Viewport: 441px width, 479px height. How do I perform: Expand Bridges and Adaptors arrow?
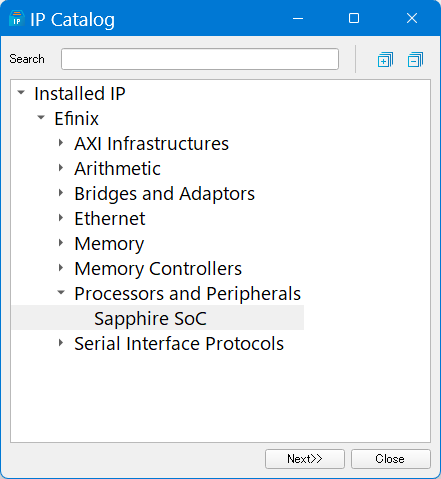click(x=61, y=193)
